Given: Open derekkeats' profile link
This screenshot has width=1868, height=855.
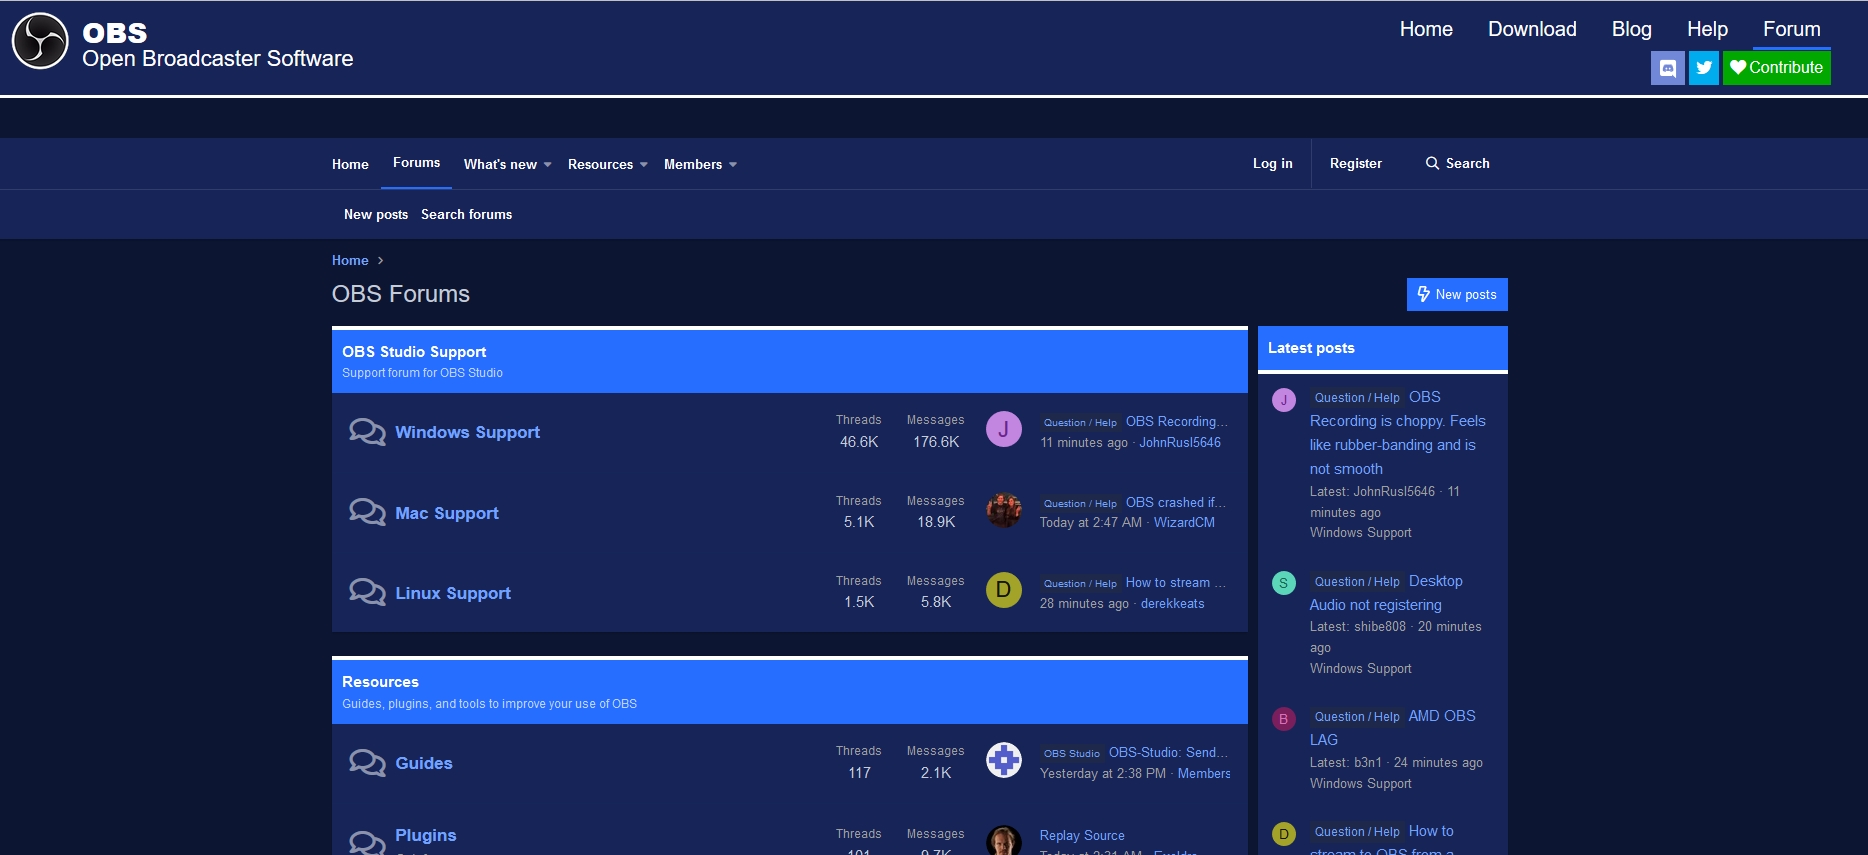Looking at the screenshot, I should [x=1173, y=603].
